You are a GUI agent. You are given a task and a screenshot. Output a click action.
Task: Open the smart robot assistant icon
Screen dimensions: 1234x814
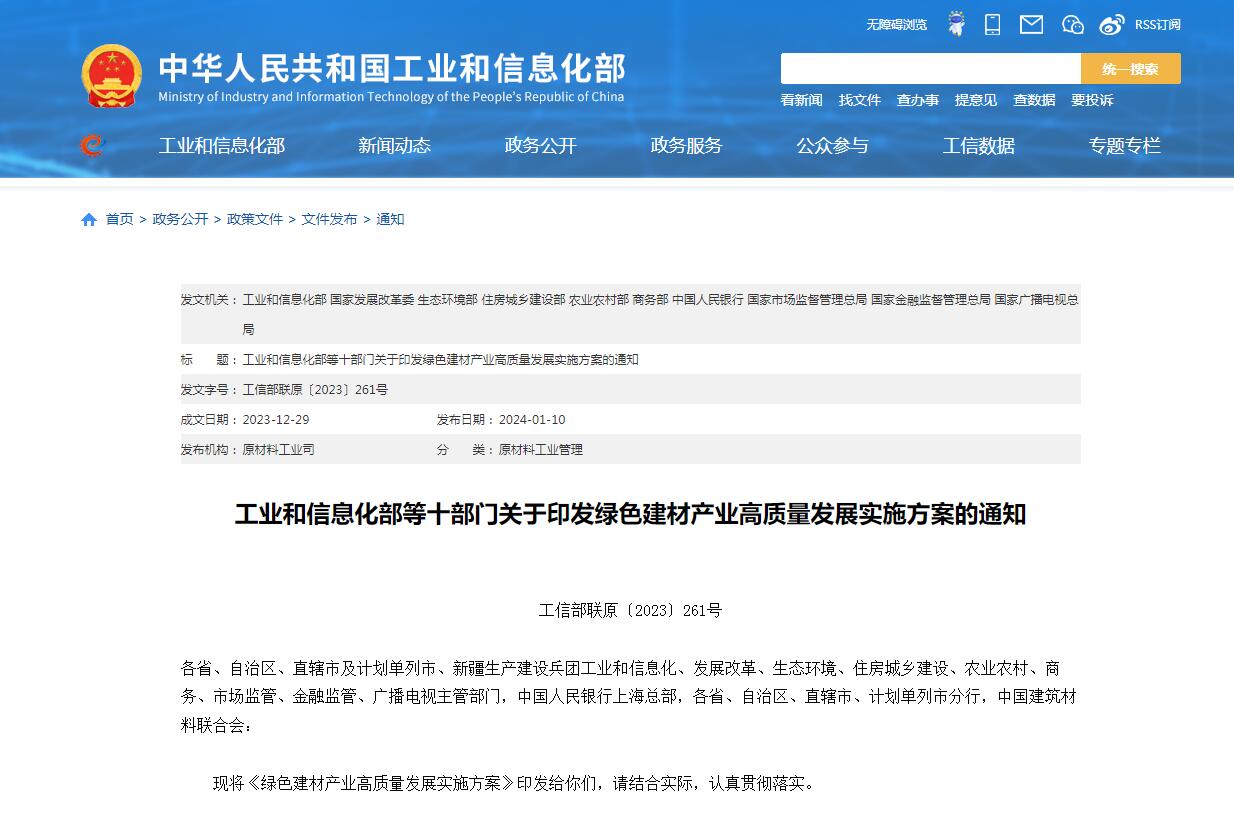pyautogui.click(x=956, y=24)
